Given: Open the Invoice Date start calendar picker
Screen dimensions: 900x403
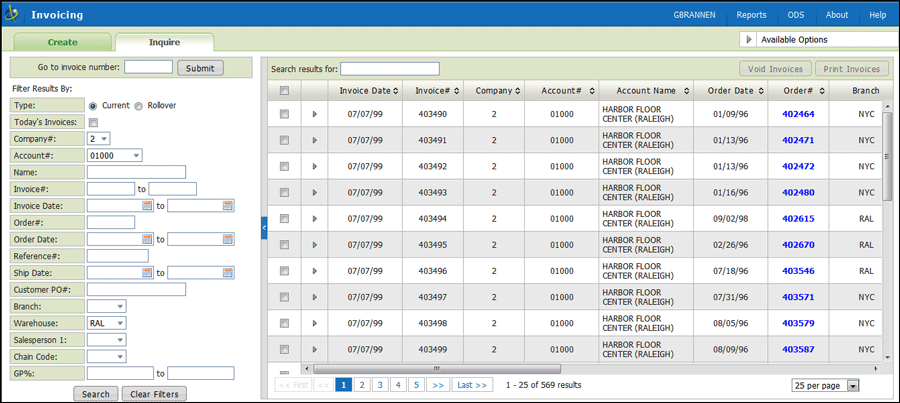Looking at the screenshot, I should [148, 205].
